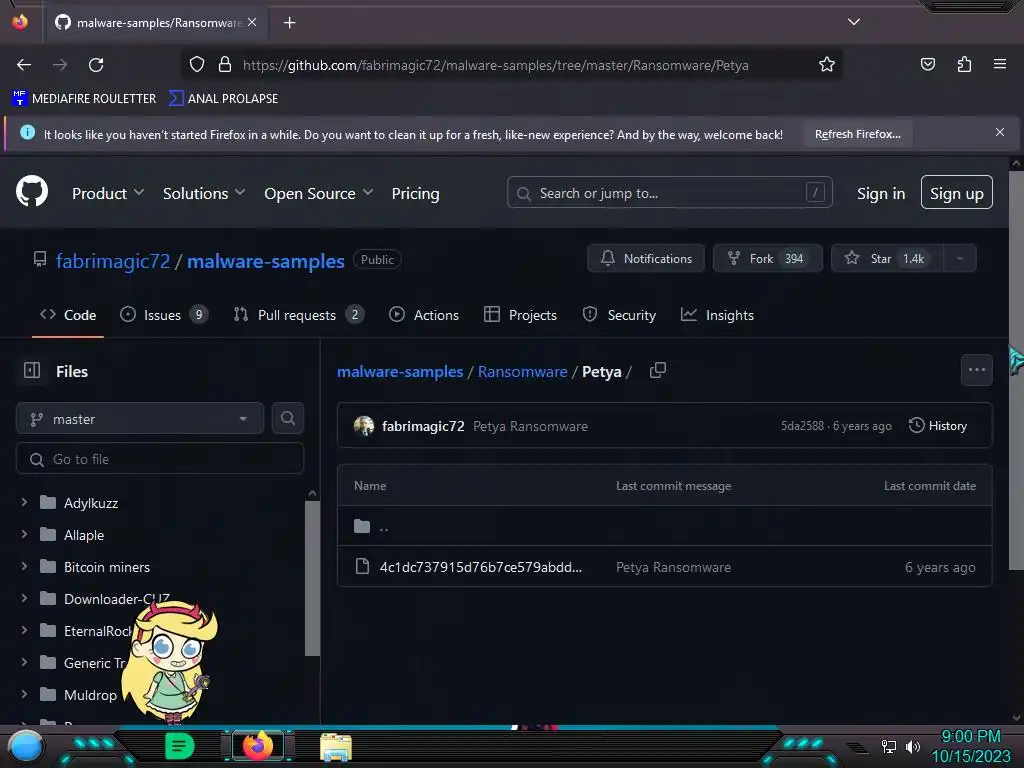Select the Code tab

(x=68, y=315)
